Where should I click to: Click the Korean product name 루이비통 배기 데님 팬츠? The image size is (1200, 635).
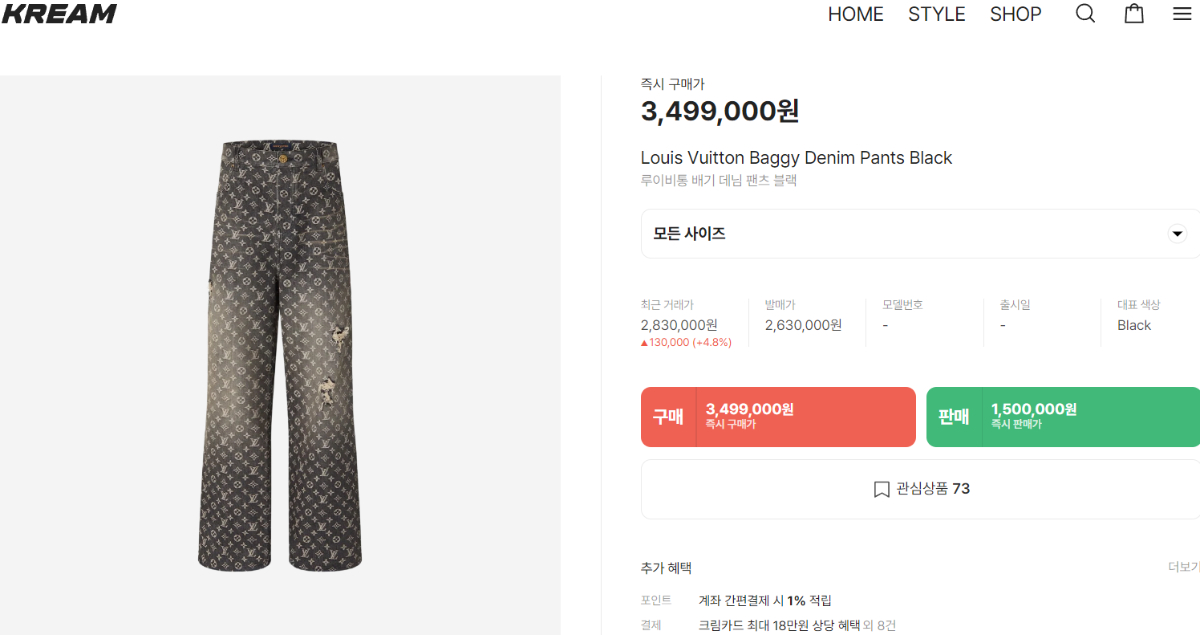(x=718, y=181)
